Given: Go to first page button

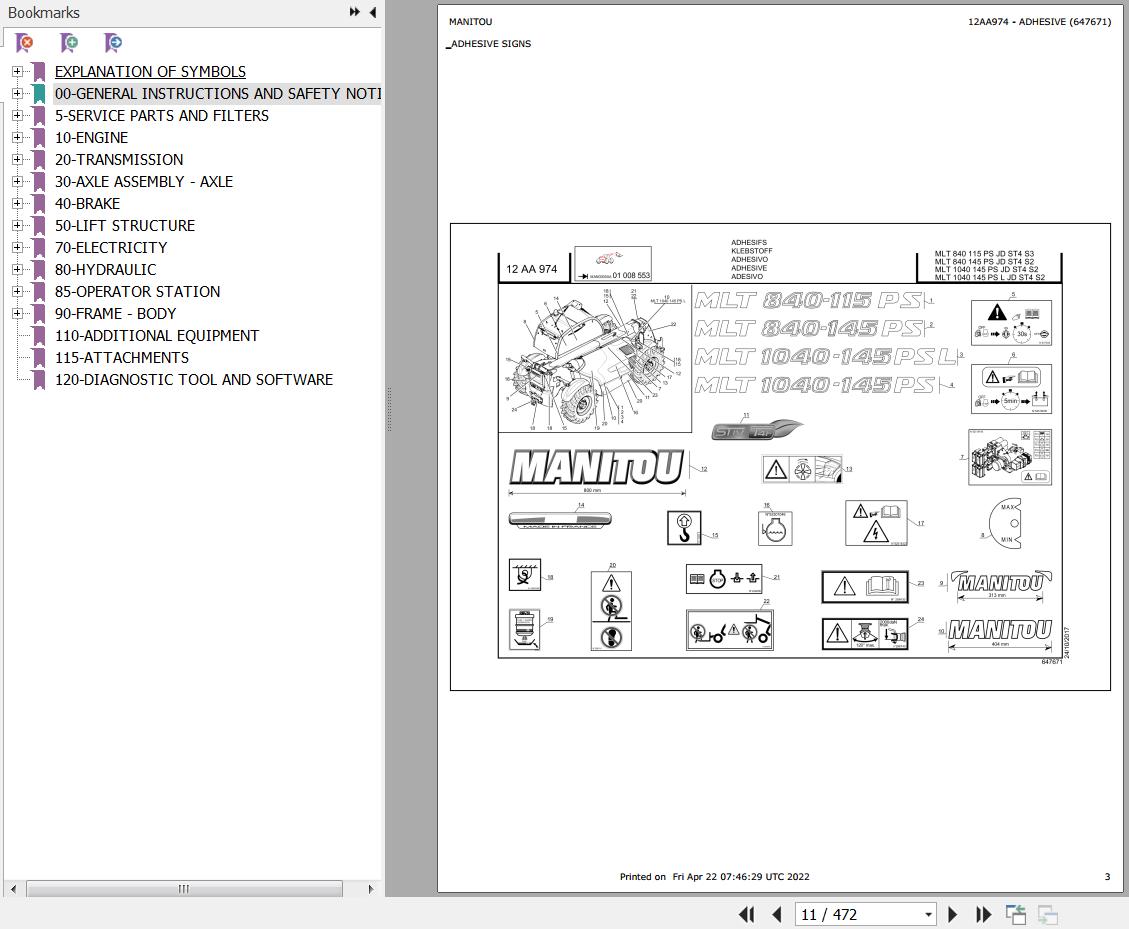Looking at the screenshot, I should point(747,915).
